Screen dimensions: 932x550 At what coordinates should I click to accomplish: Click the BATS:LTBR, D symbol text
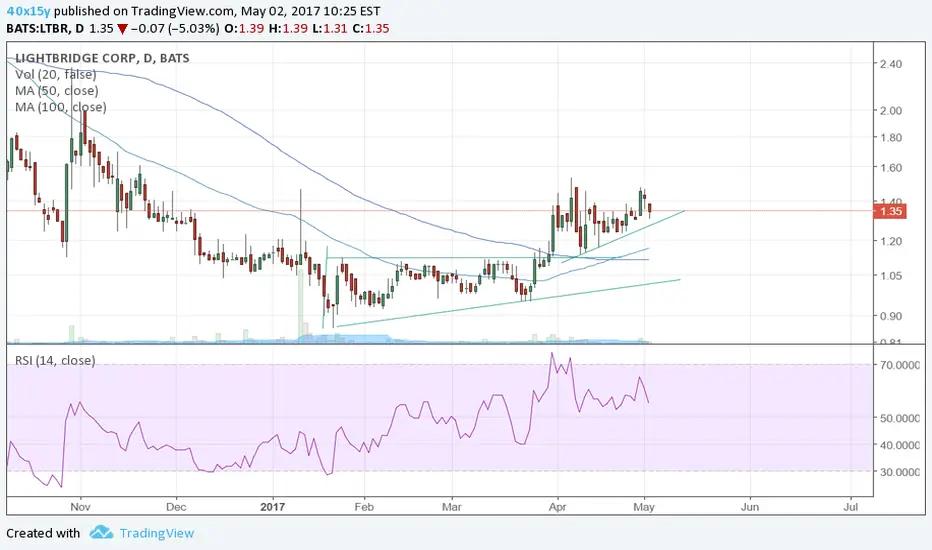(45, 28)
